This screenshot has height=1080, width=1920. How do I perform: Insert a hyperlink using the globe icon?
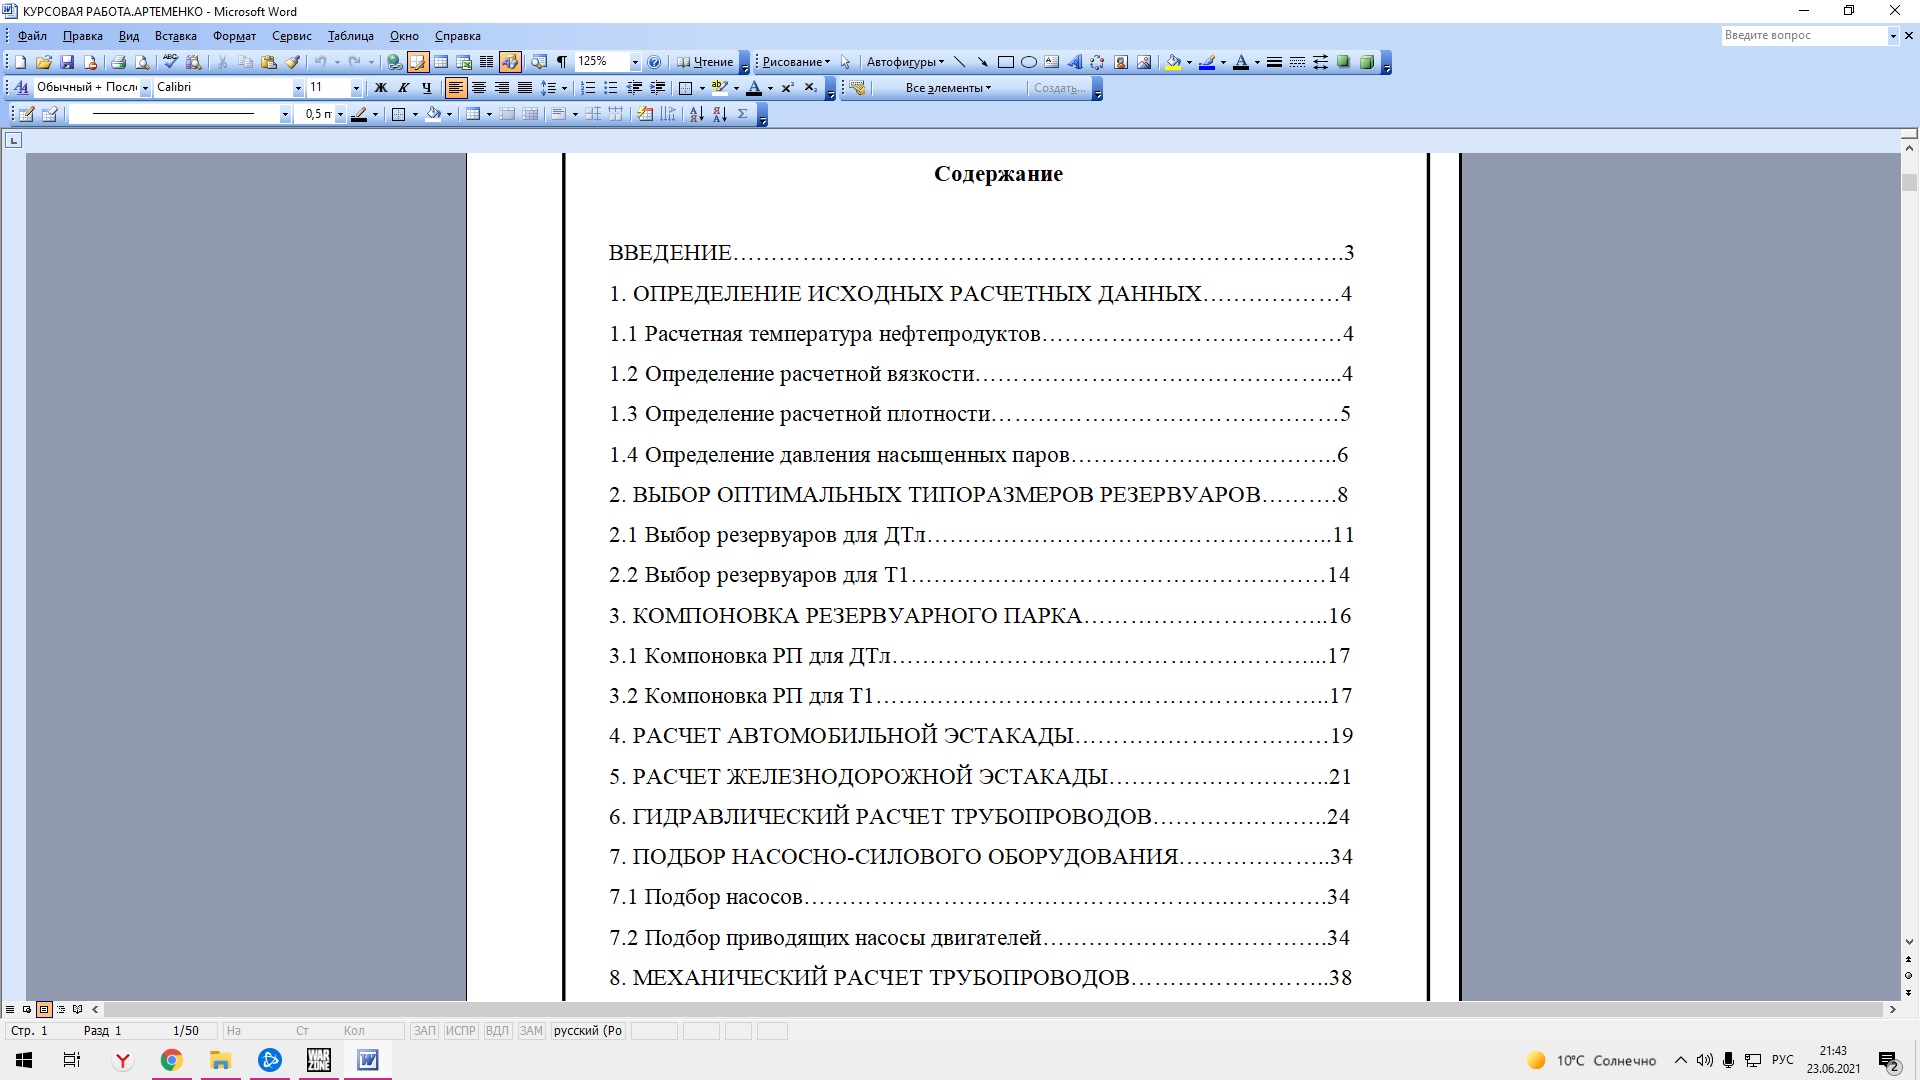click(x=394, y=62)
